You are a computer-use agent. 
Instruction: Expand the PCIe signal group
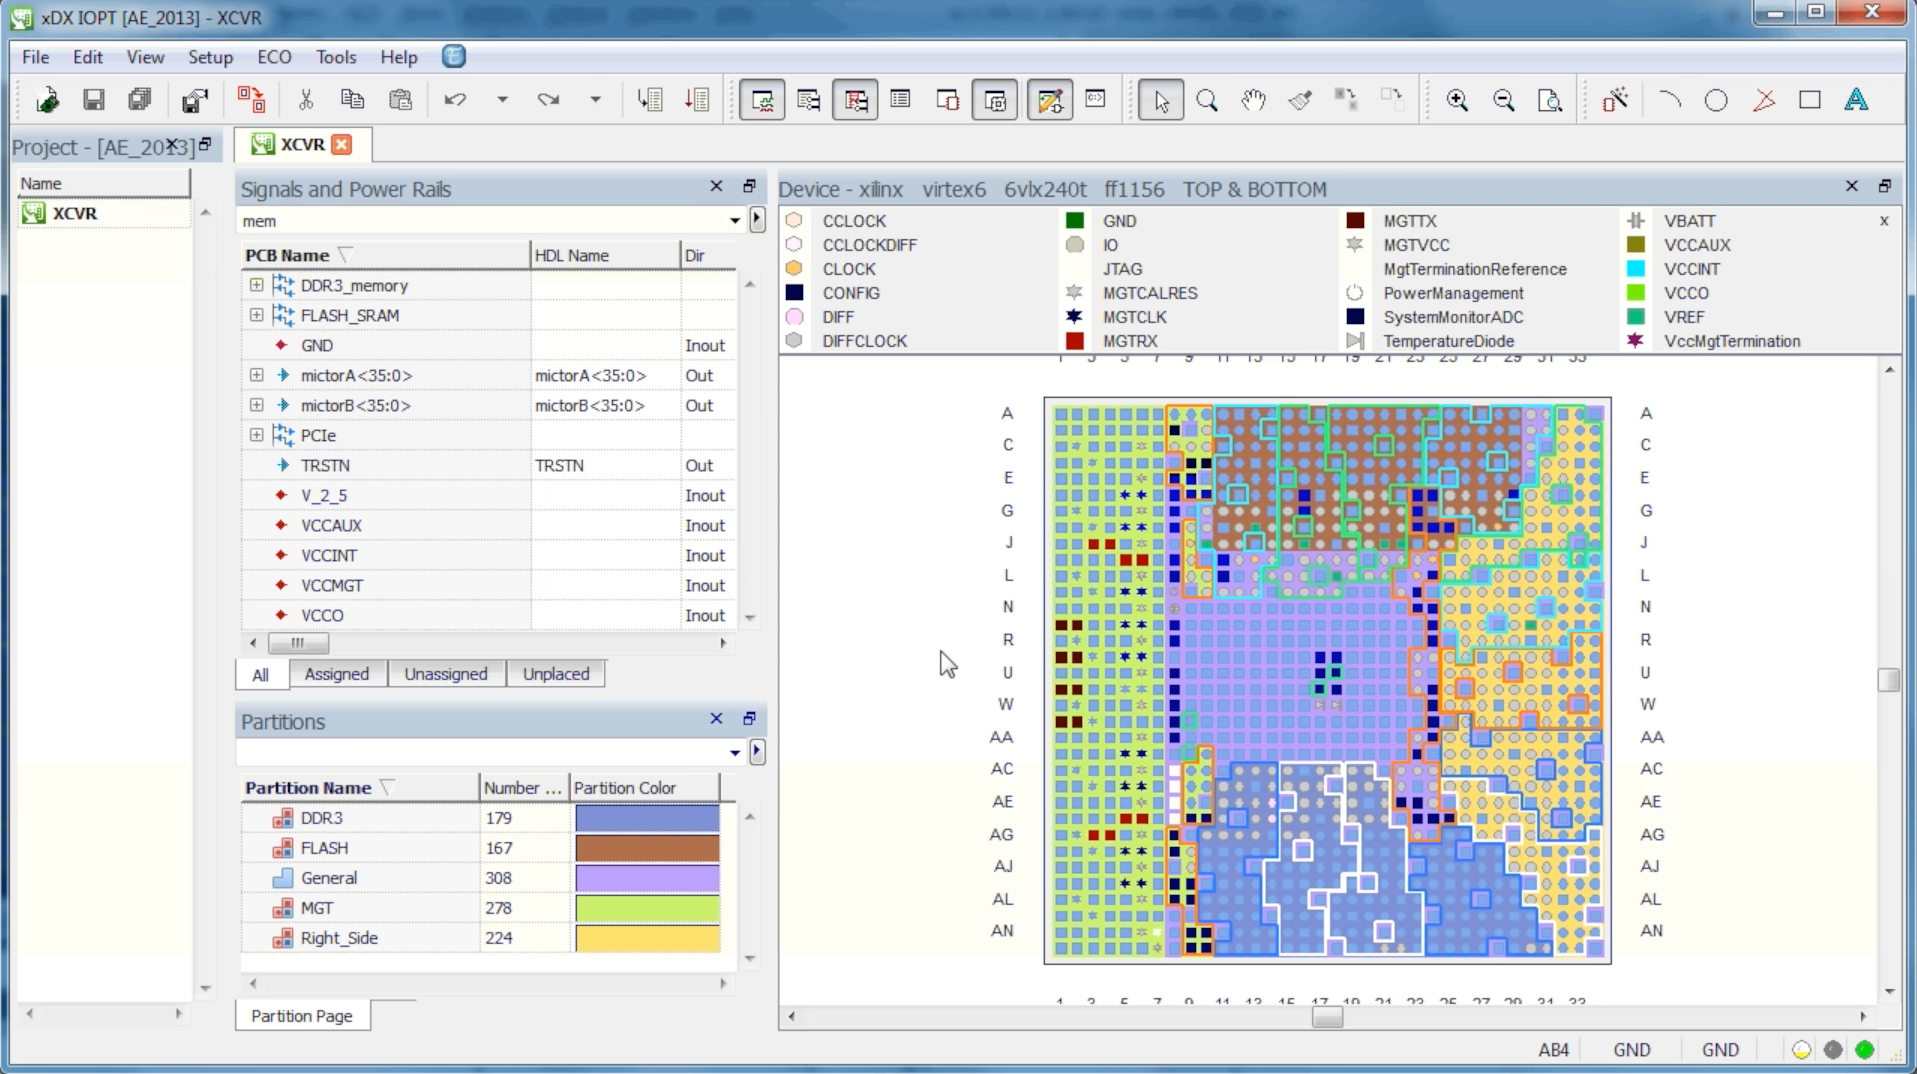[x=257, y=435]
